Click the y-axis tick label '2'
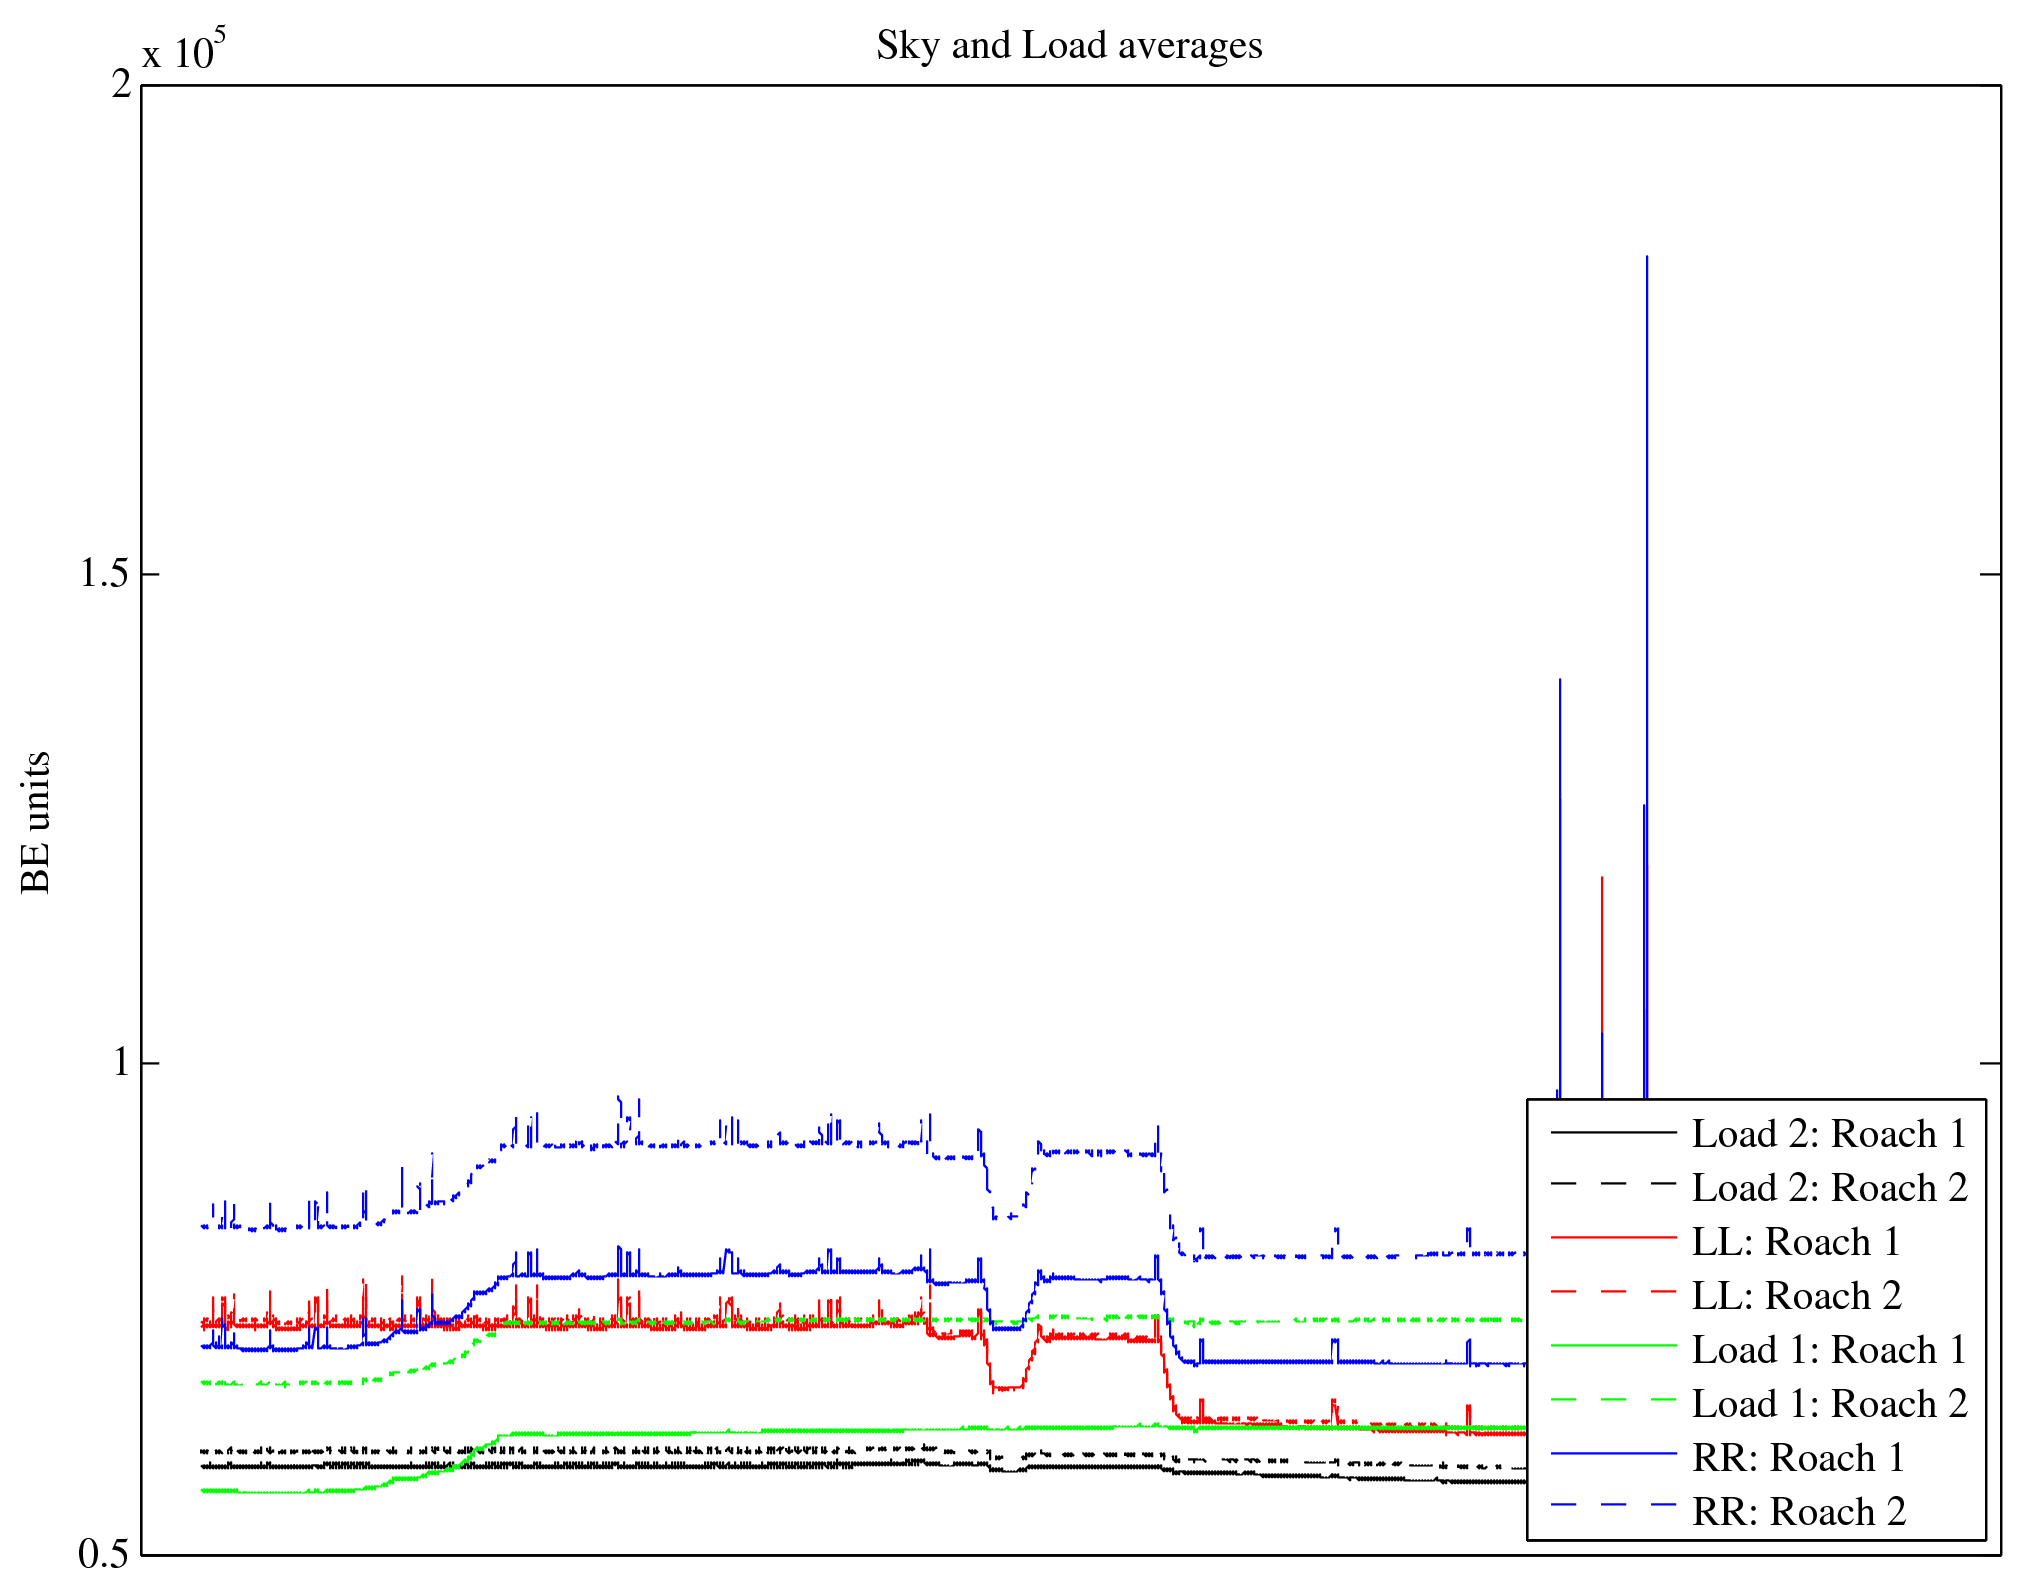Image resolution: width=2029 pixels, height=1592 pixels. click(x=121, y=85)
